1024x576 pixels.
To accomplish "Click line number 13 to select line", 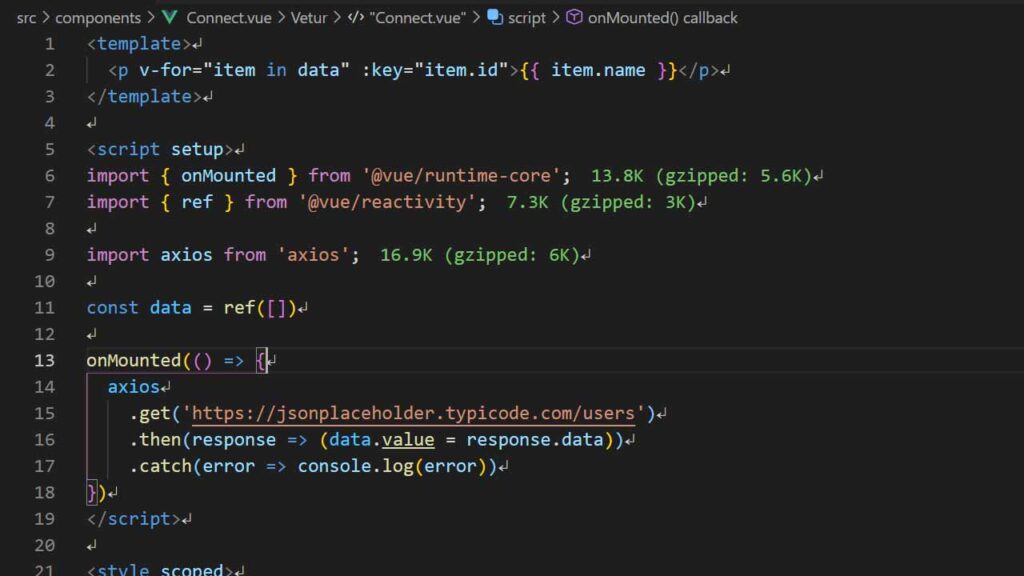I will 44,360.
